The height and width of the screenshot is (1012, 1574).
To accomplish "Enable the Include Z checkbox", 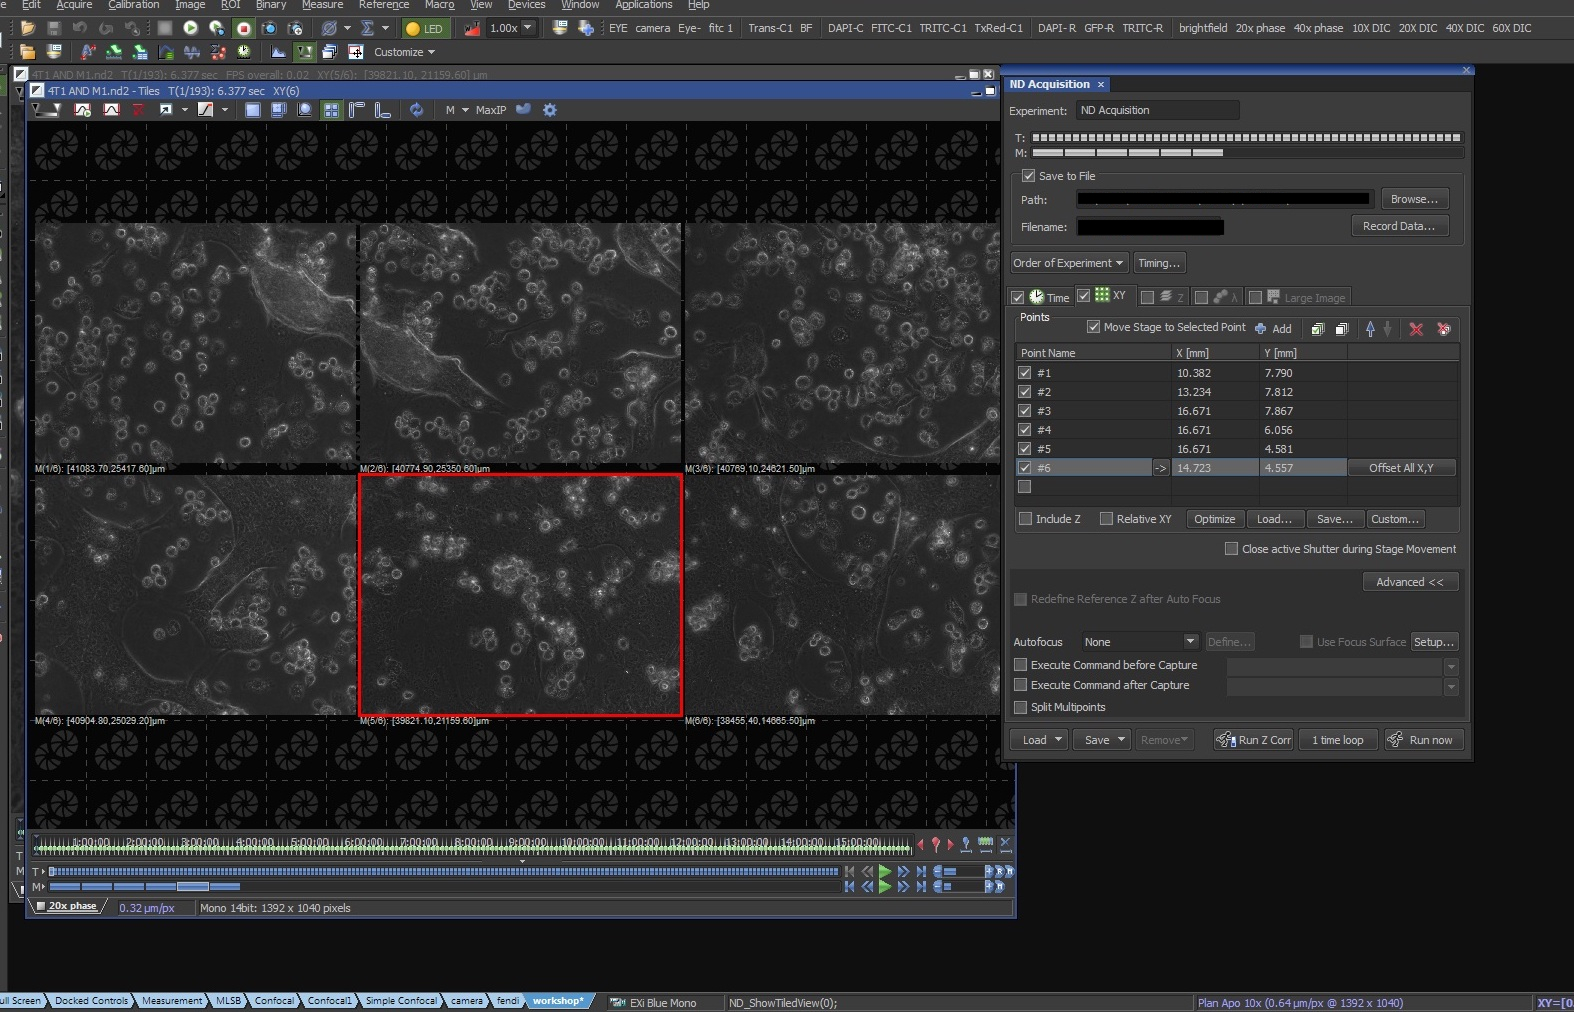I will pyautogui.click(x=1025, y=519).
